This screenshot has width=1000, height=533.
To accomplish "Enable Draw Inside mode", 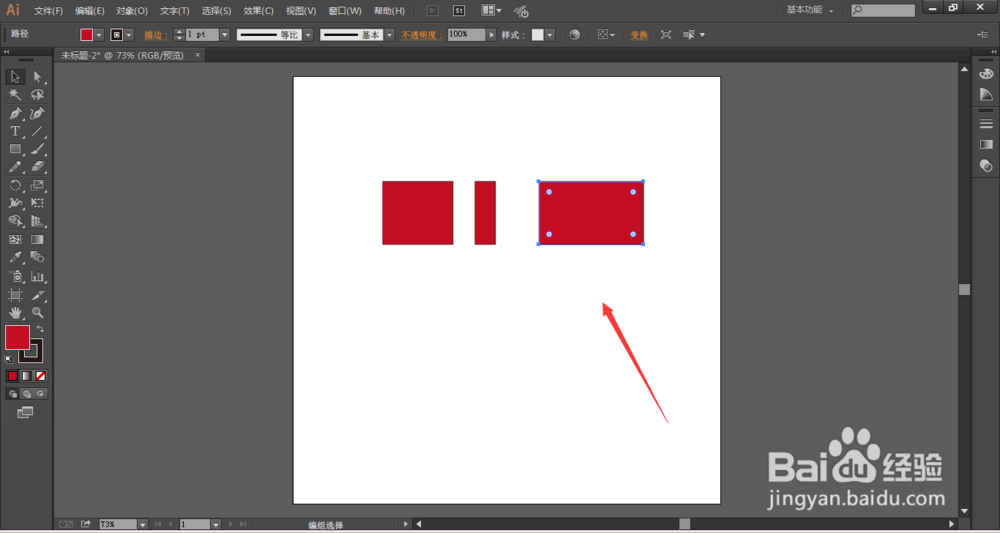I will click(40, 394).
